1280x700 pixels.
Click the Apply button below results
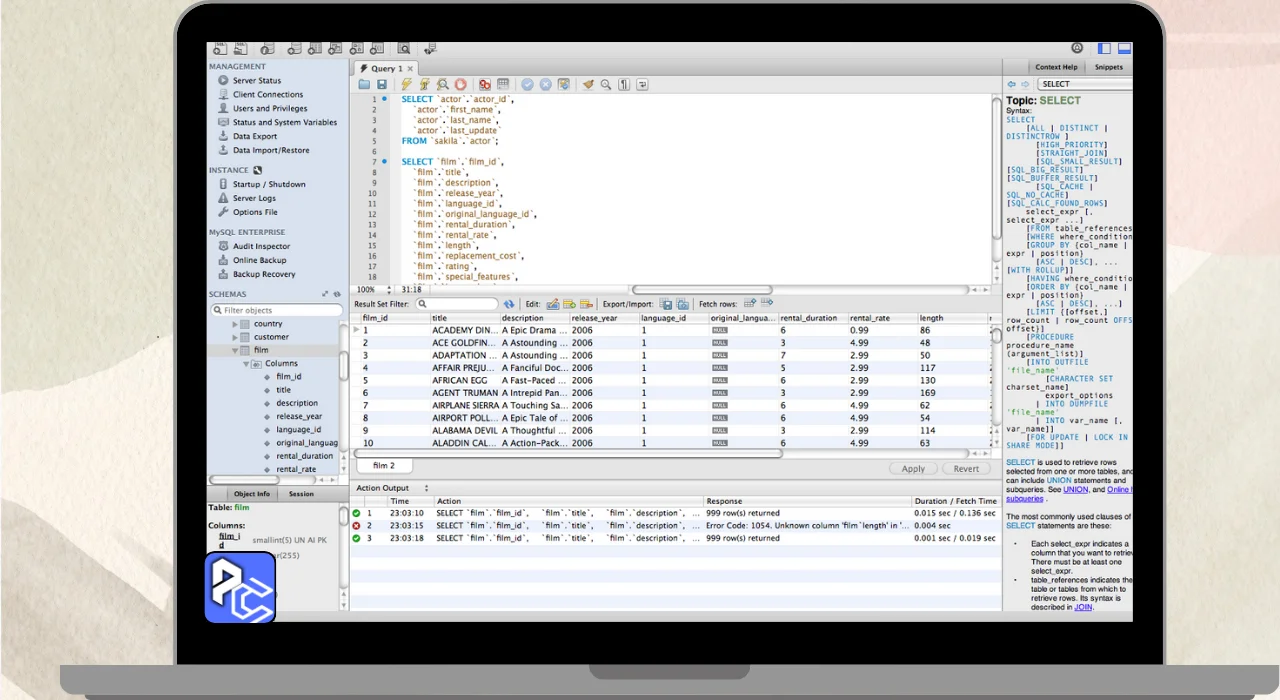[912, 468]
